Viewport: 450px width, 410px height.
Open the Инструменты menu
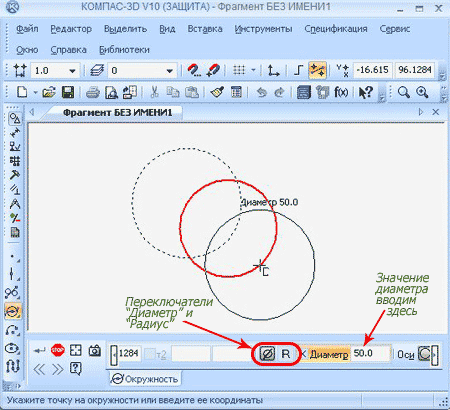[263, 29]
